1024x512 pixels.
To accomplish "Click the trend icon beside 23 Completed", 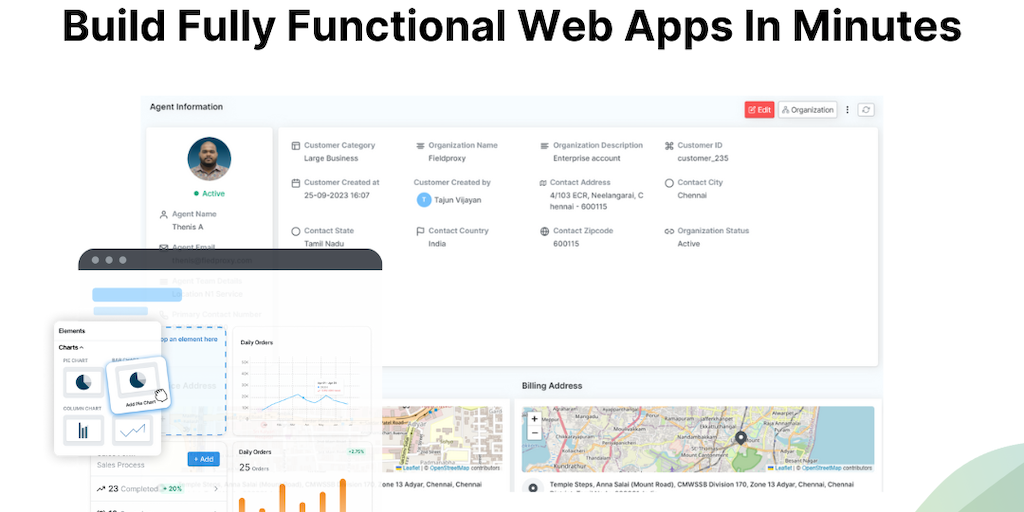I will click(101, 488).
